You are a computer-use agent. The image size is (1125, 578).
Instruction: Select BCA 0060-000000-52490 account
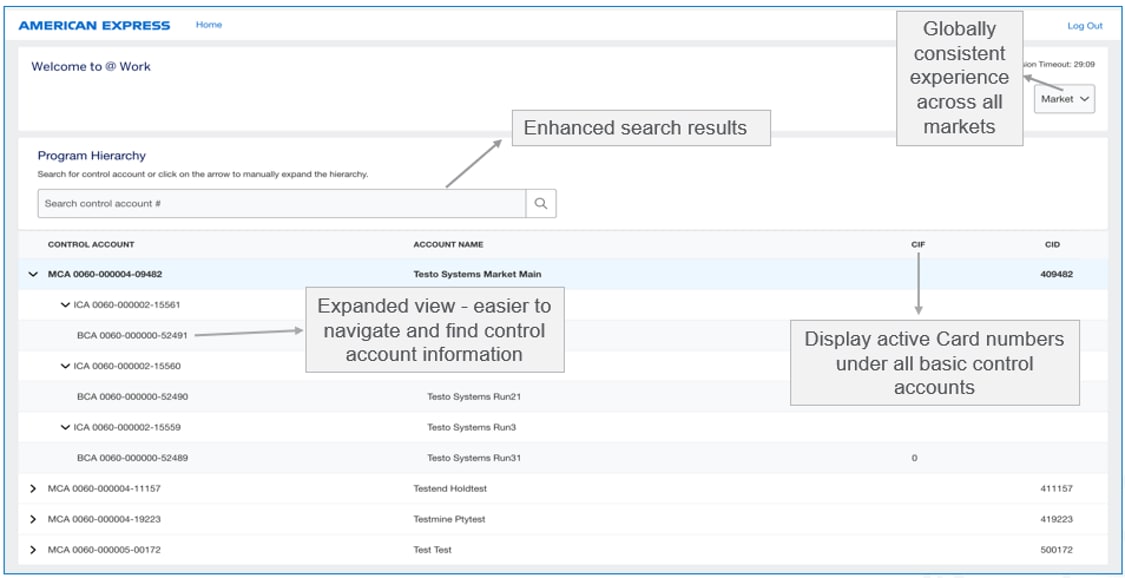[x=132, y=397]
